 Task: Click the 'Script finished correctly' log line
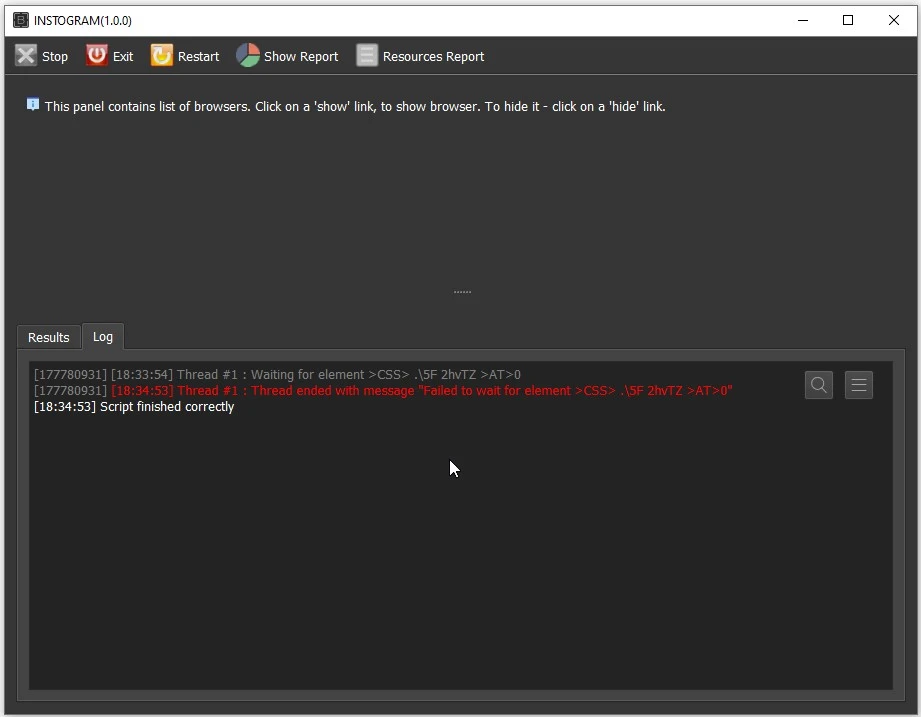134,407
